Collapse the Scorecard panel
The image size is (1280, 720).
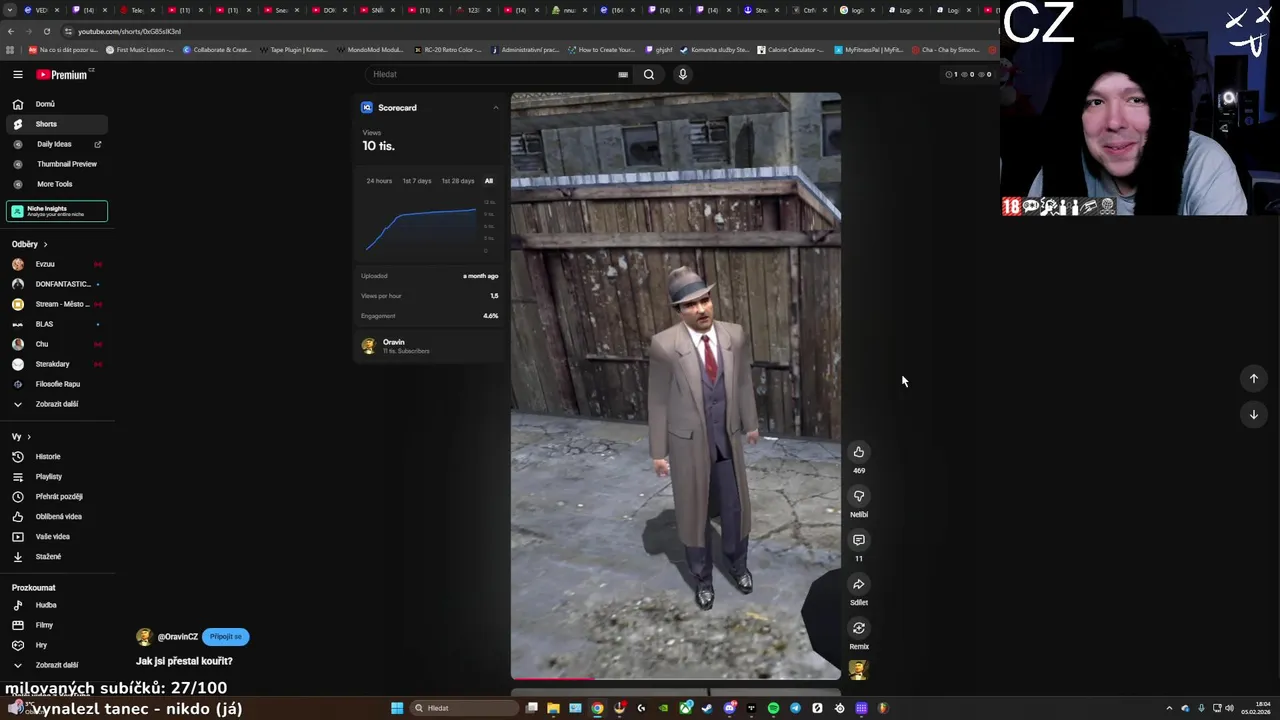(x=495, y=108)
